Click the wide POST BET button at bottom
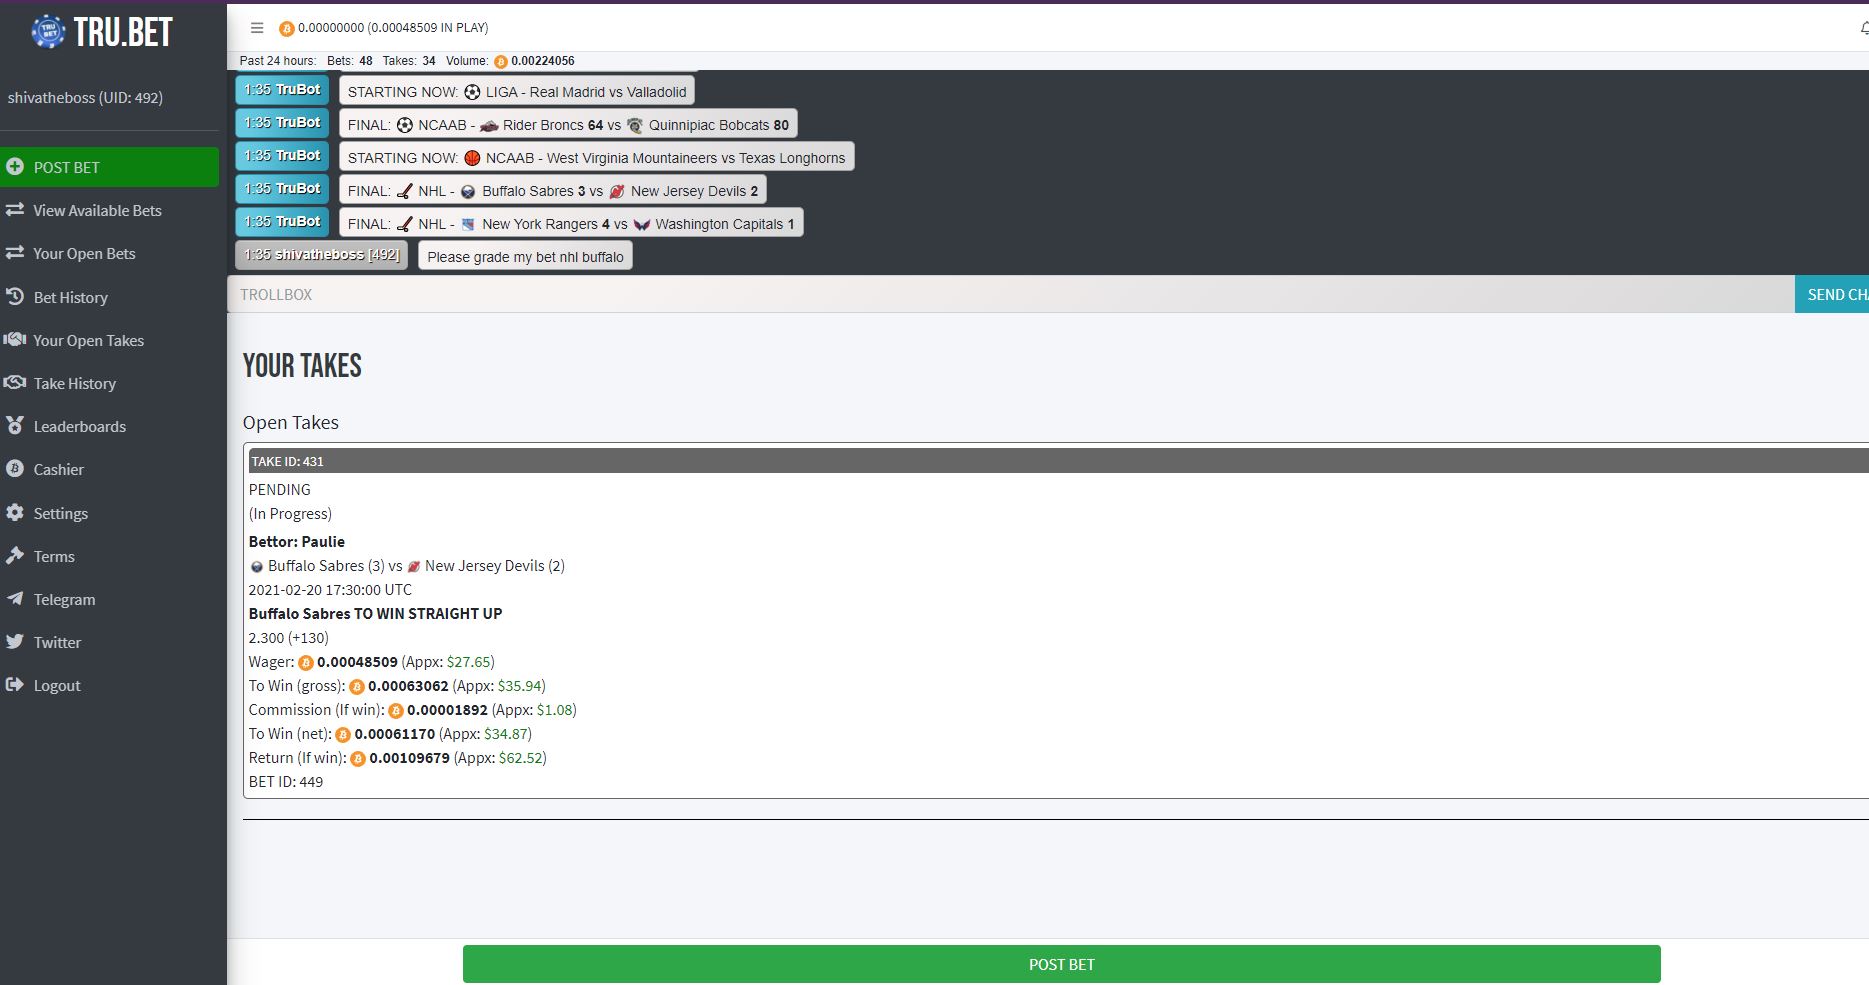Image resolution: width=1869 pixels, height=985 pixels. click(1061, 964)
